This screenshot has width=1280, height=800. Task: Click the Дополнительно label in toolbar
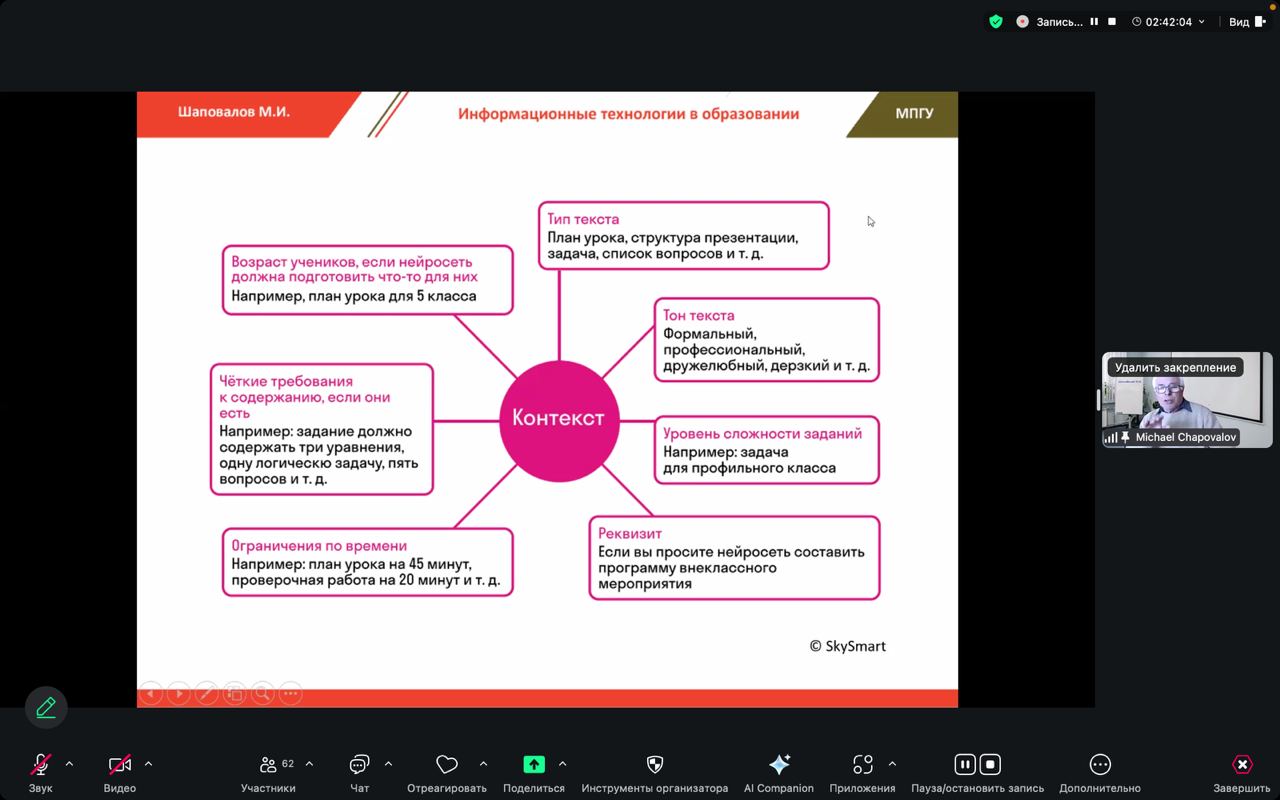[1100, 788]
